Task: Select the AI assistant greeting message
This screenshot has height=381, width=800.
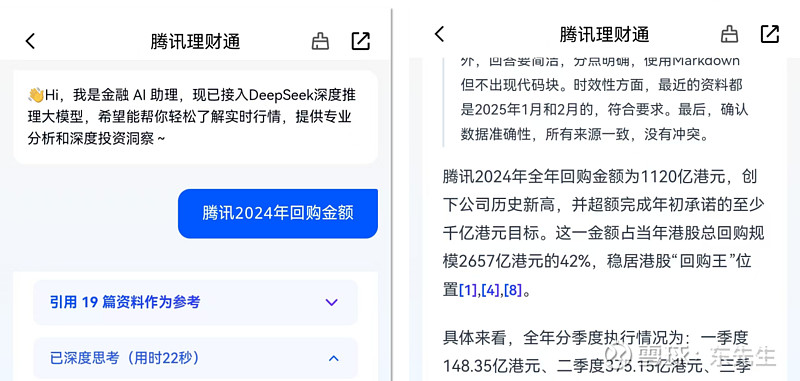Action: pos(195,117)
